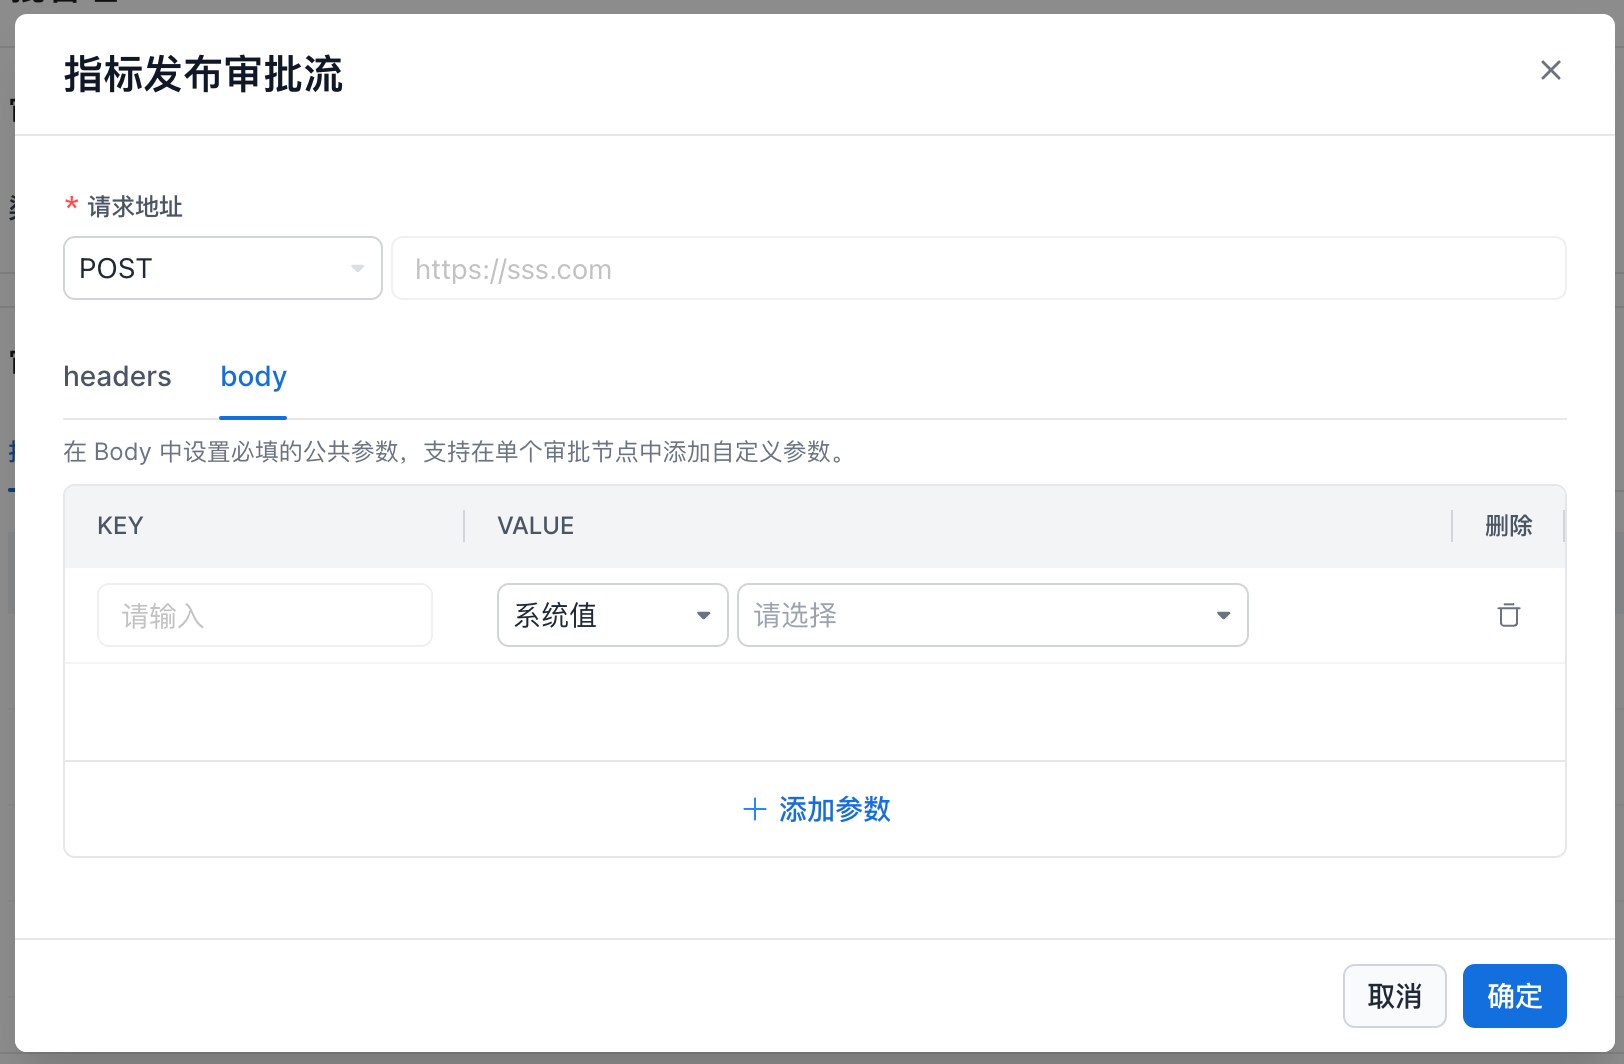This screenshot has width=1624, height=1064.
Task: Open the 请选择 value dropdown
Action: 992,615
